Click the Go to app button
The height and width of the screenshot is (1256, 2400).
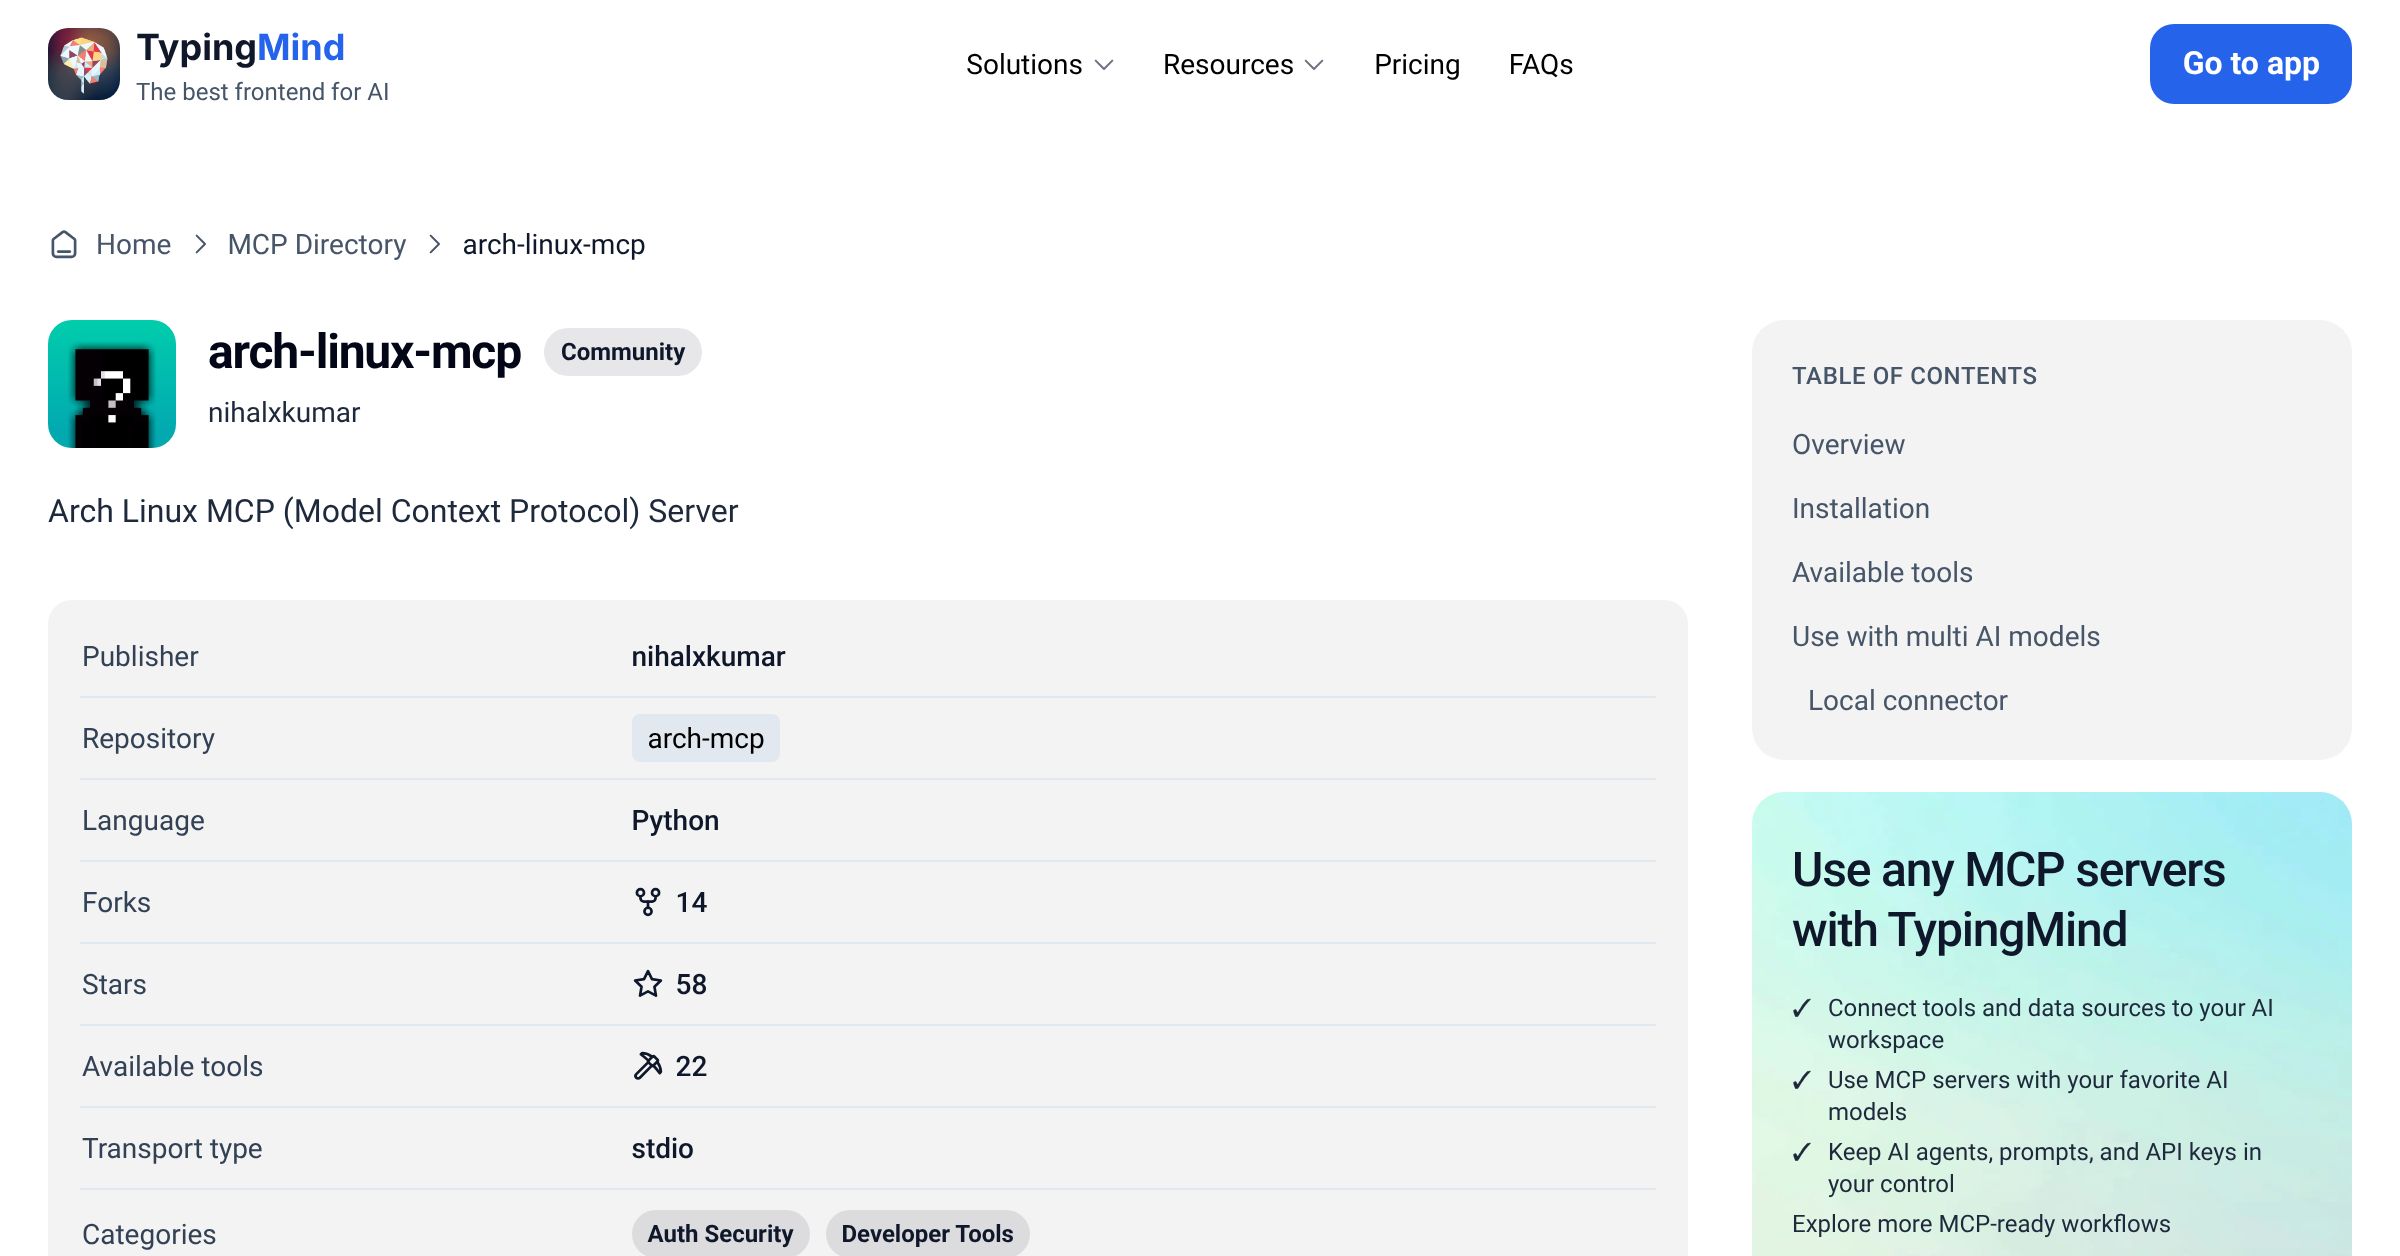tap(2251, 64)
